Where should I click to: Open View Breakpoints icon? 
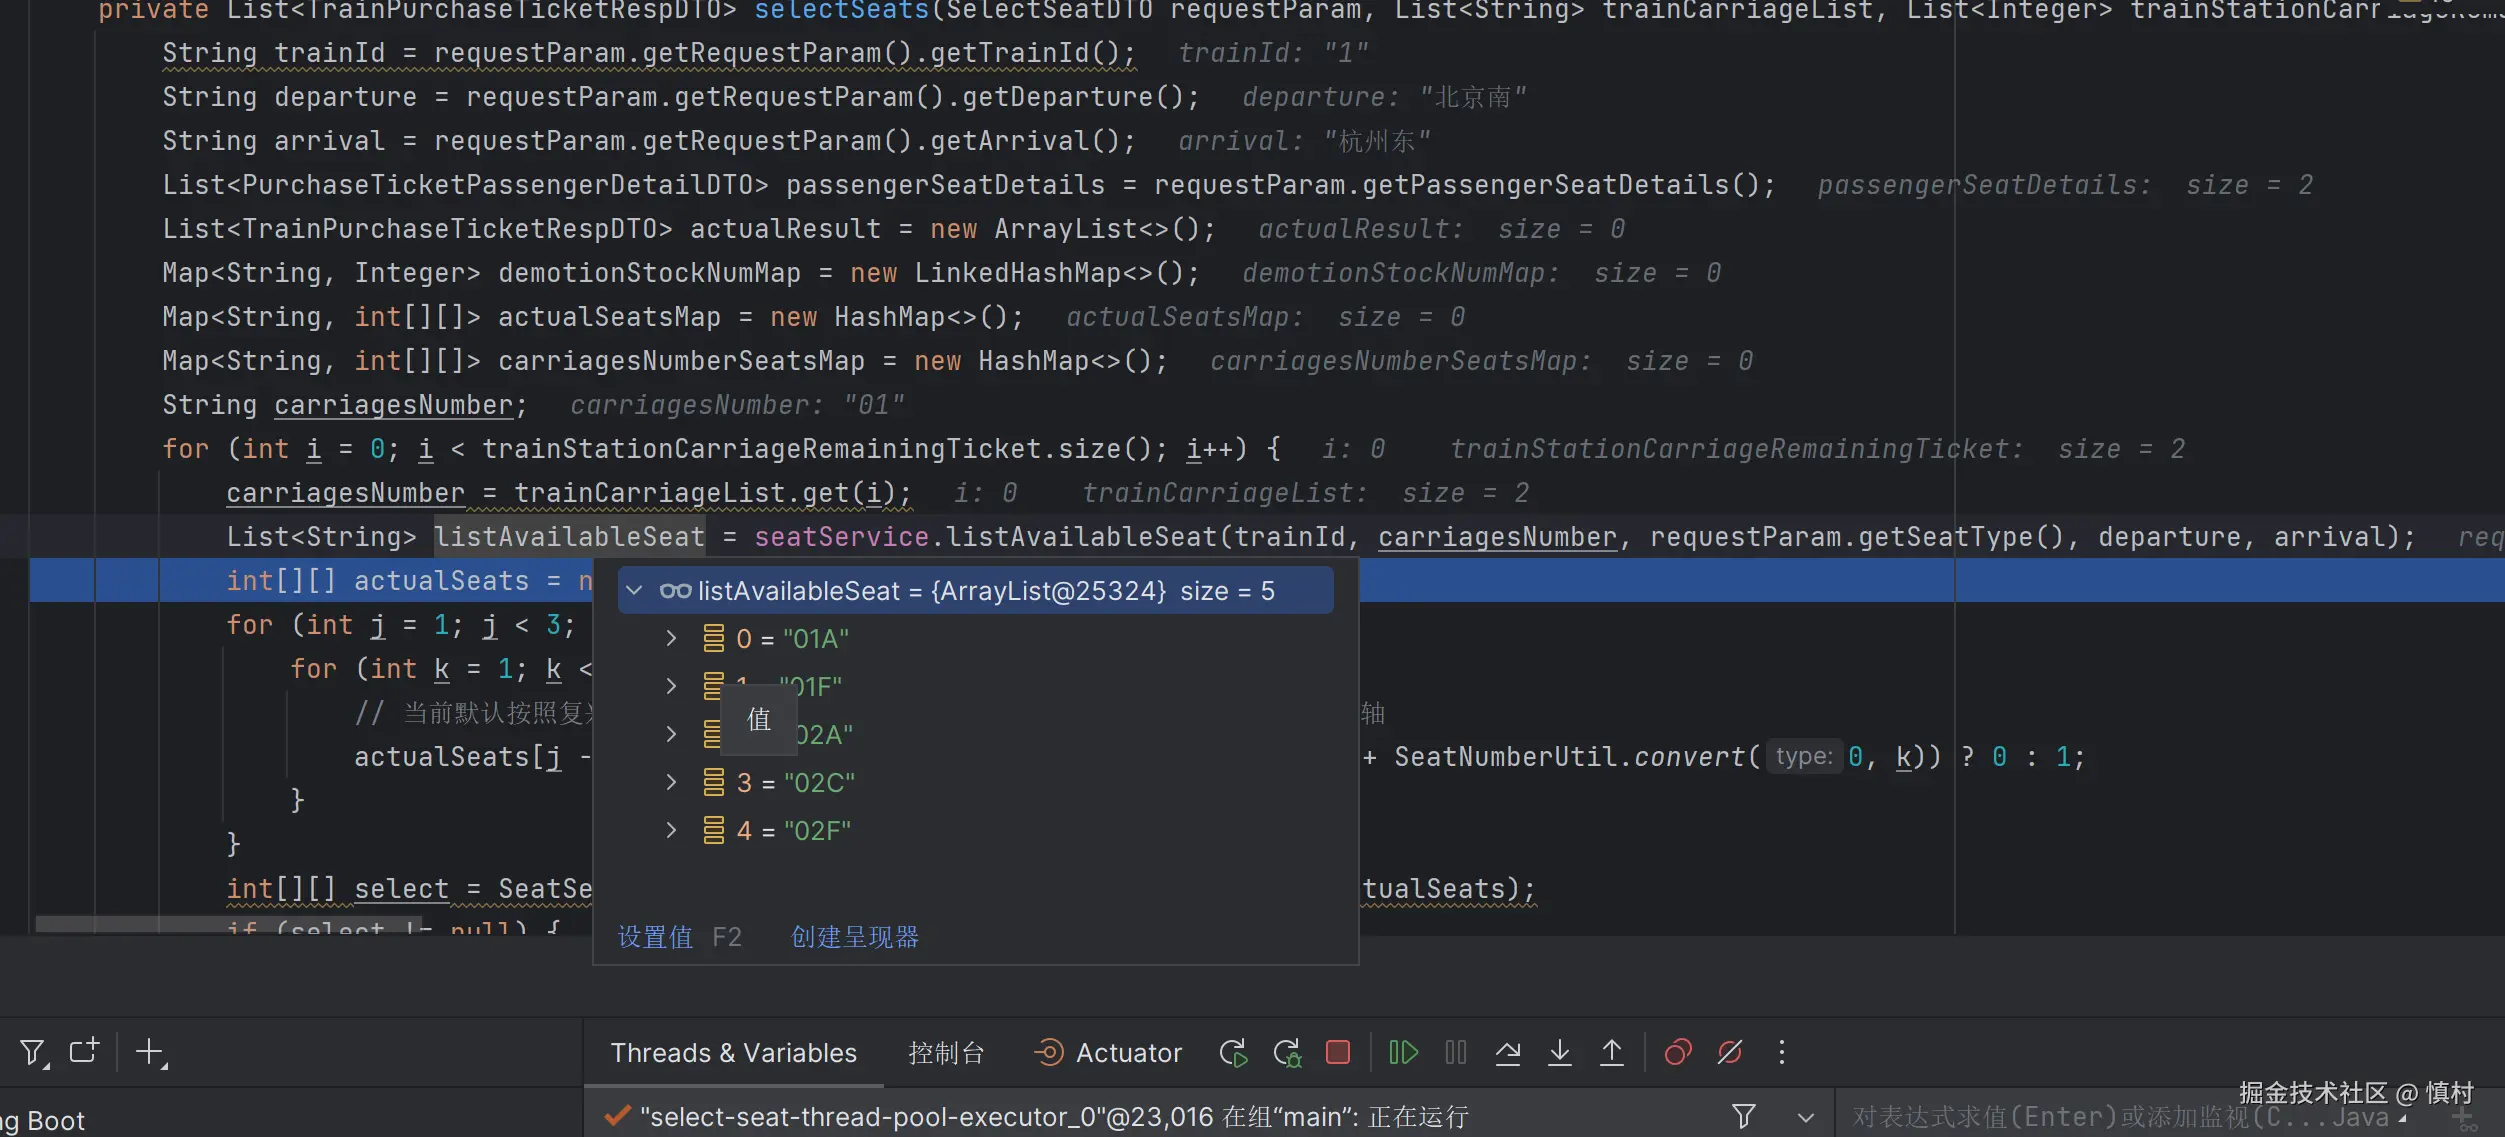(x=1677, y=1053)
